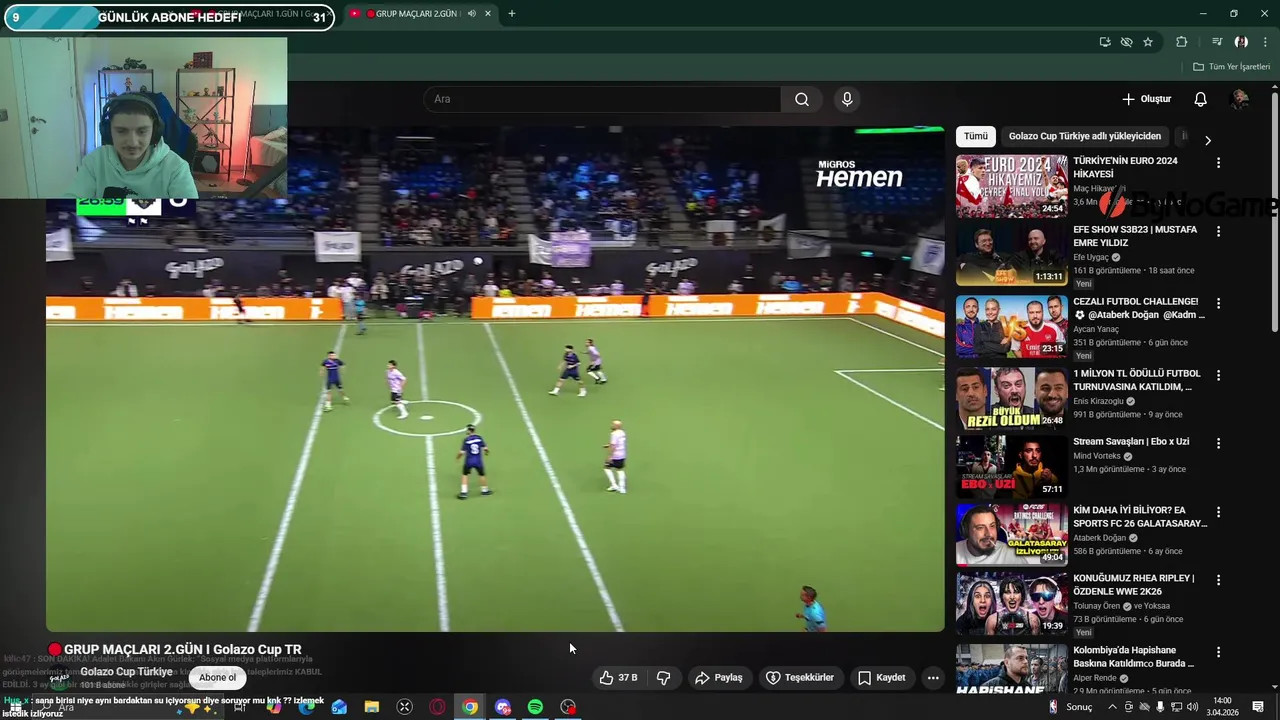Like the video with thumbs-up button
Viewport: 1280px width, 720px height.
[618, 677]
